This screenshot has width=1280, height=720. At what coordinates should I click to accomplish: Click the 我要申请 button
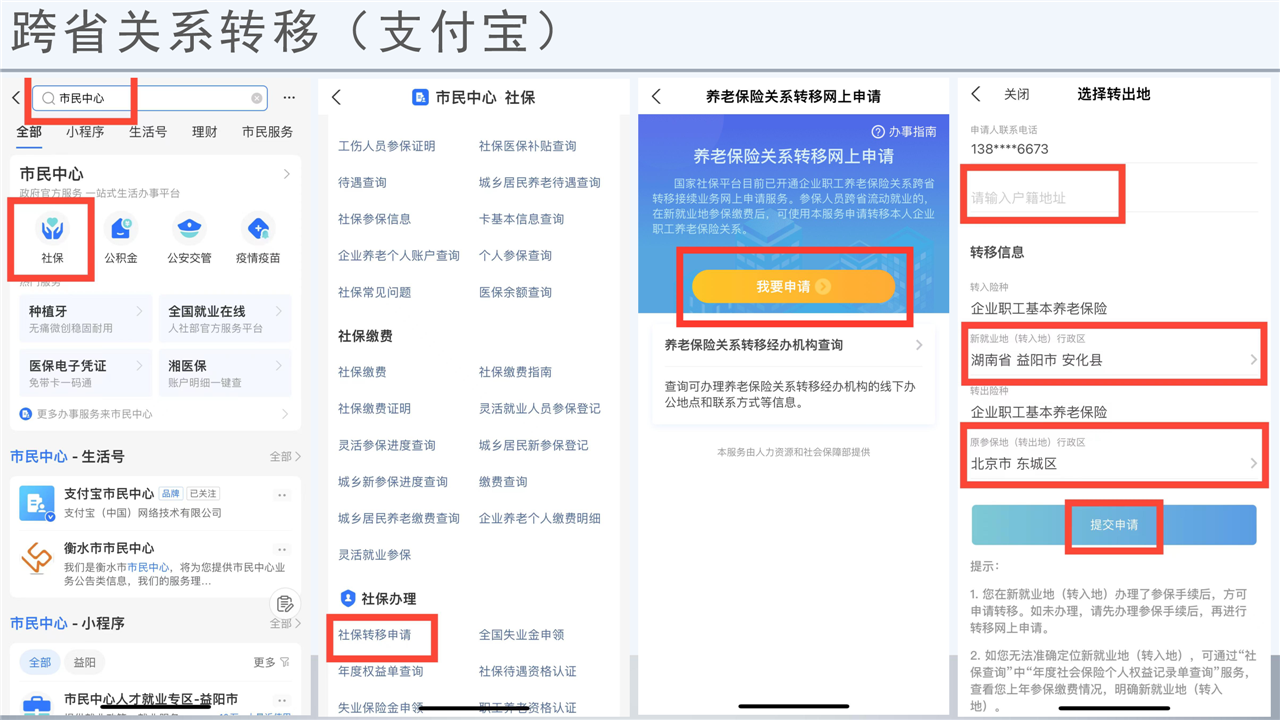(x=793, y=287)
